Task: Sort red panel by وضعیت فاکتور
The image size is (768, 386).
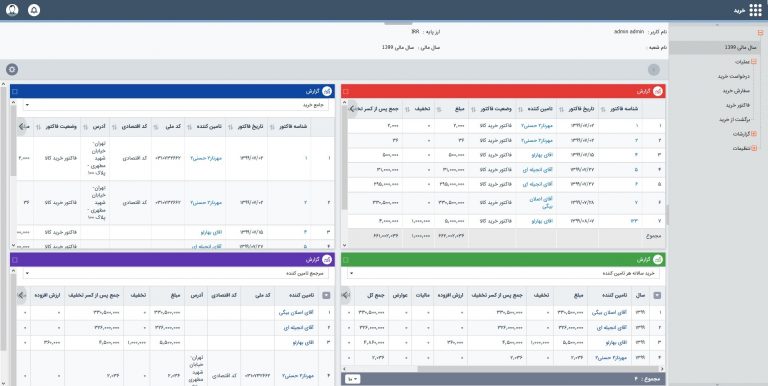Action: point(474,109)
